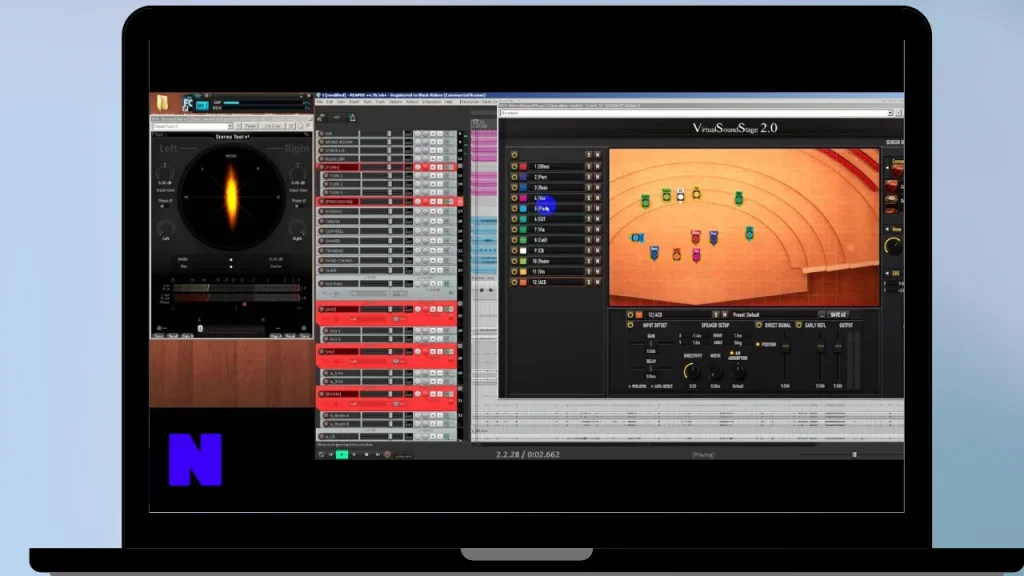The image size is (1024, 576).
Task: Click the orange color swatch of 12 ACG
Action: pyautogui.click(x=522, y=282)
